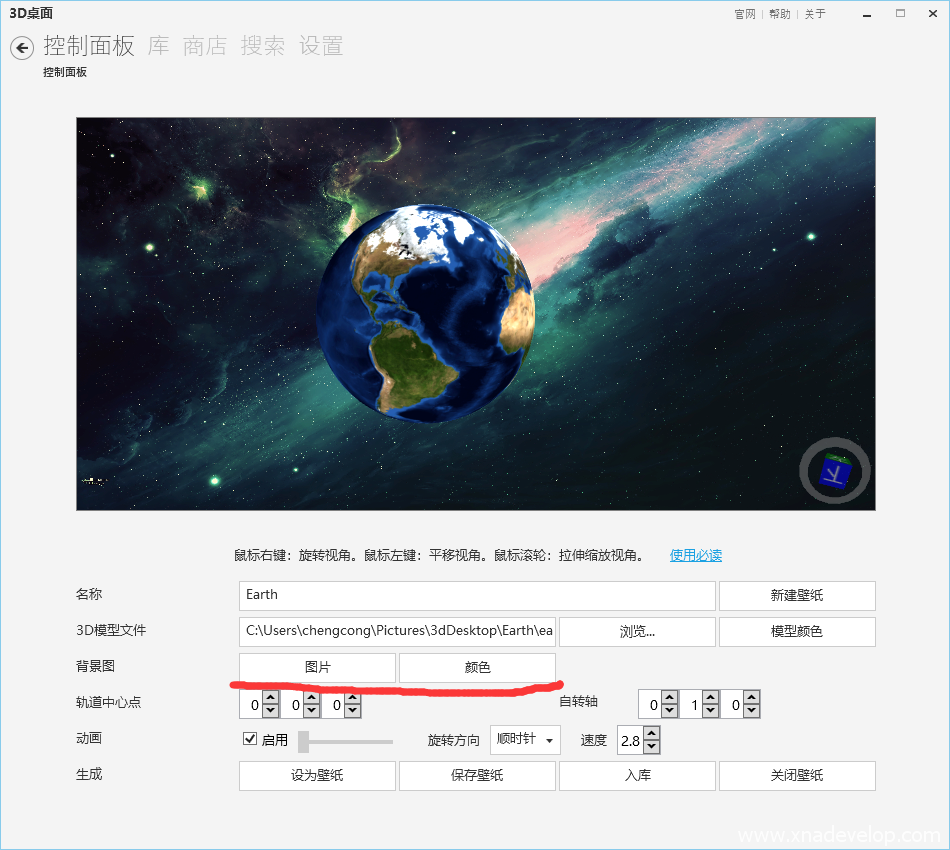950x850 pixels.
Task: Open the 商店 tab
Action: pyautogui.click(x=205, y=46)
